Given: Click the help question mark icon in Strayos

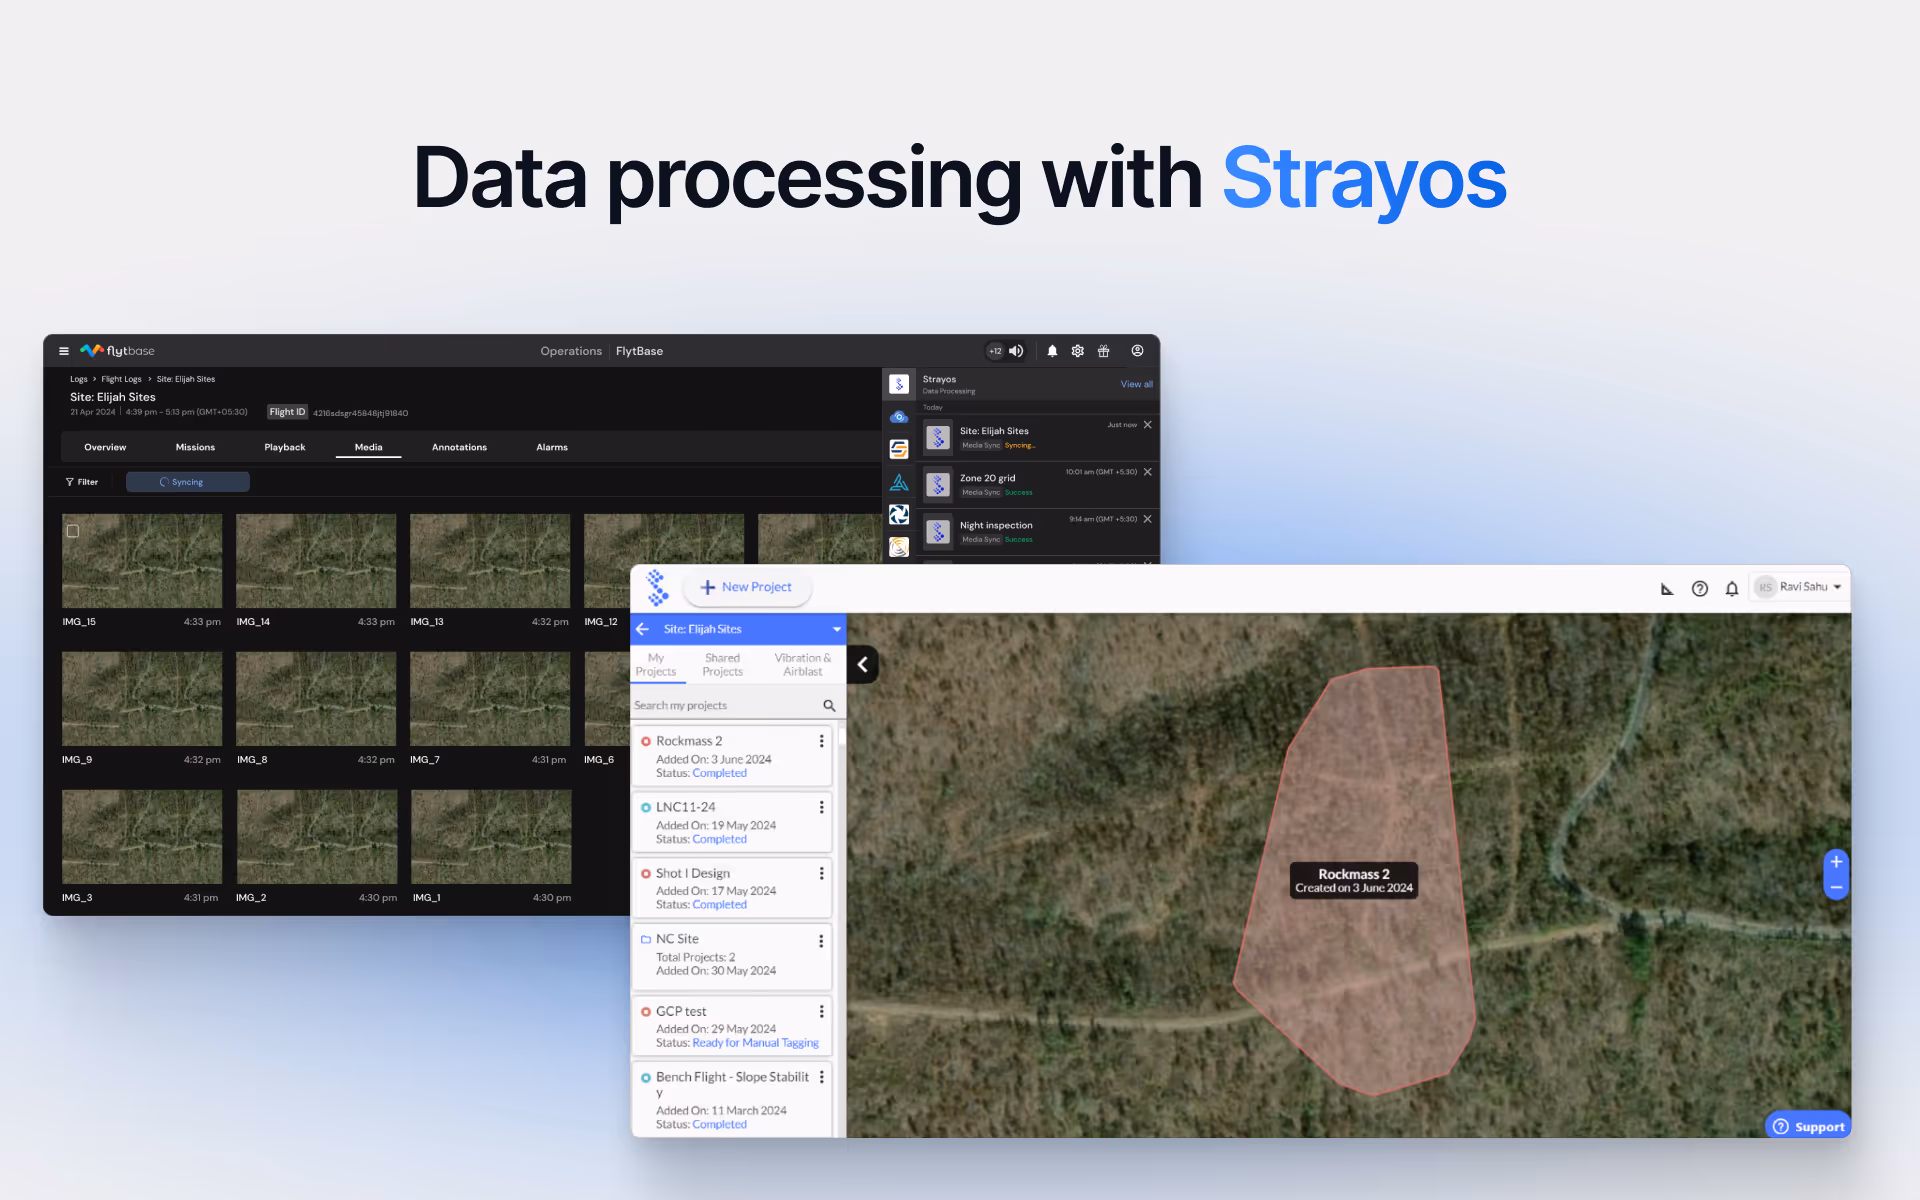Looking at the screenshot, I should tap(1699, 588).
